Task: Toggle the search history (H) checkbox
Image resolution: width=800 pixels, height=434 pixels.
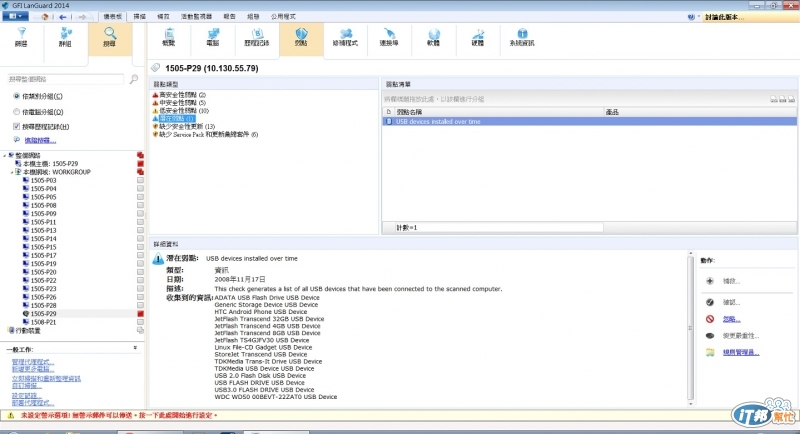Action: pyautogui.click(x=16, y=126)
